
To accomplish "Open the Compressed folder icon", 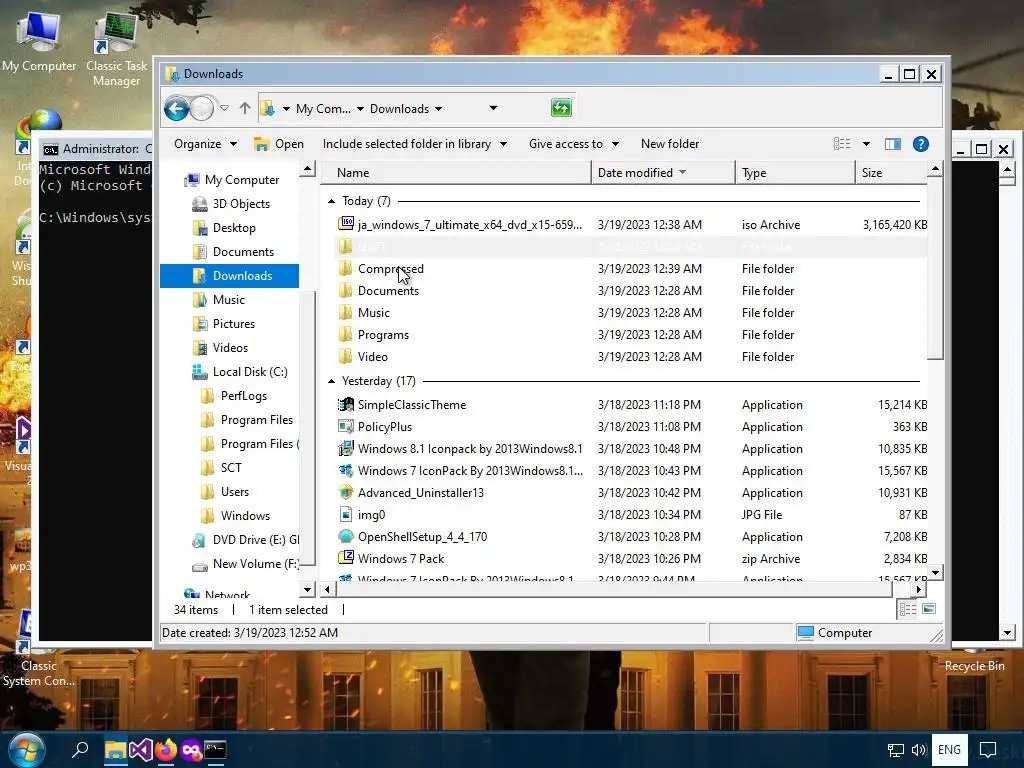I will click(346, 268).
